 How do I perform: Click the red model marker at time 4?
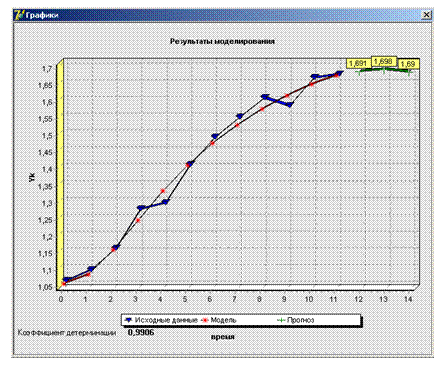point(163,191)
